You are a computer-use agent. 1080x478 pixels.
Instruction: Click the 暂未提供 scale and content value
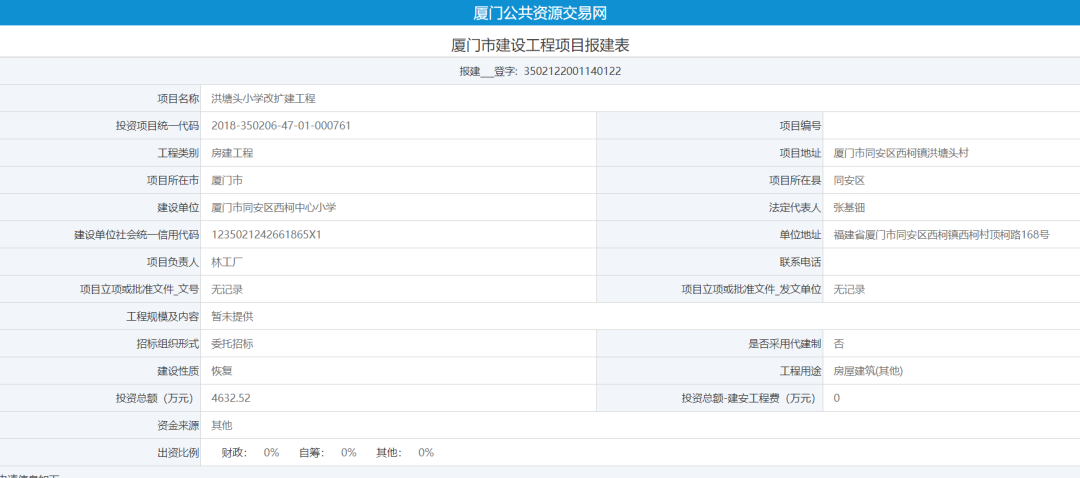(232, 316)
